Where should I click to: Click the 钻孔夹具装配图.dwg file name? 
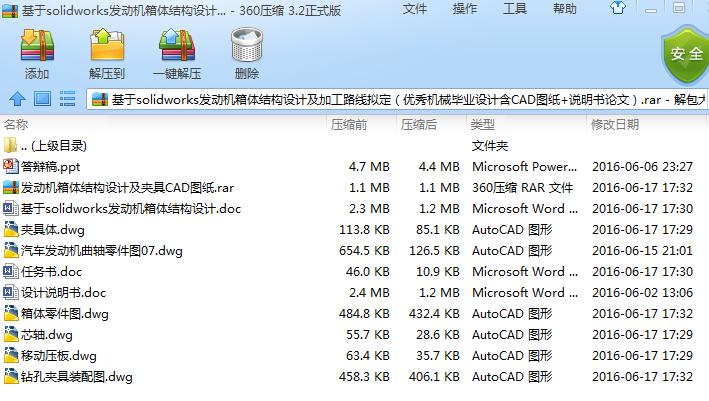click(77, 377)
